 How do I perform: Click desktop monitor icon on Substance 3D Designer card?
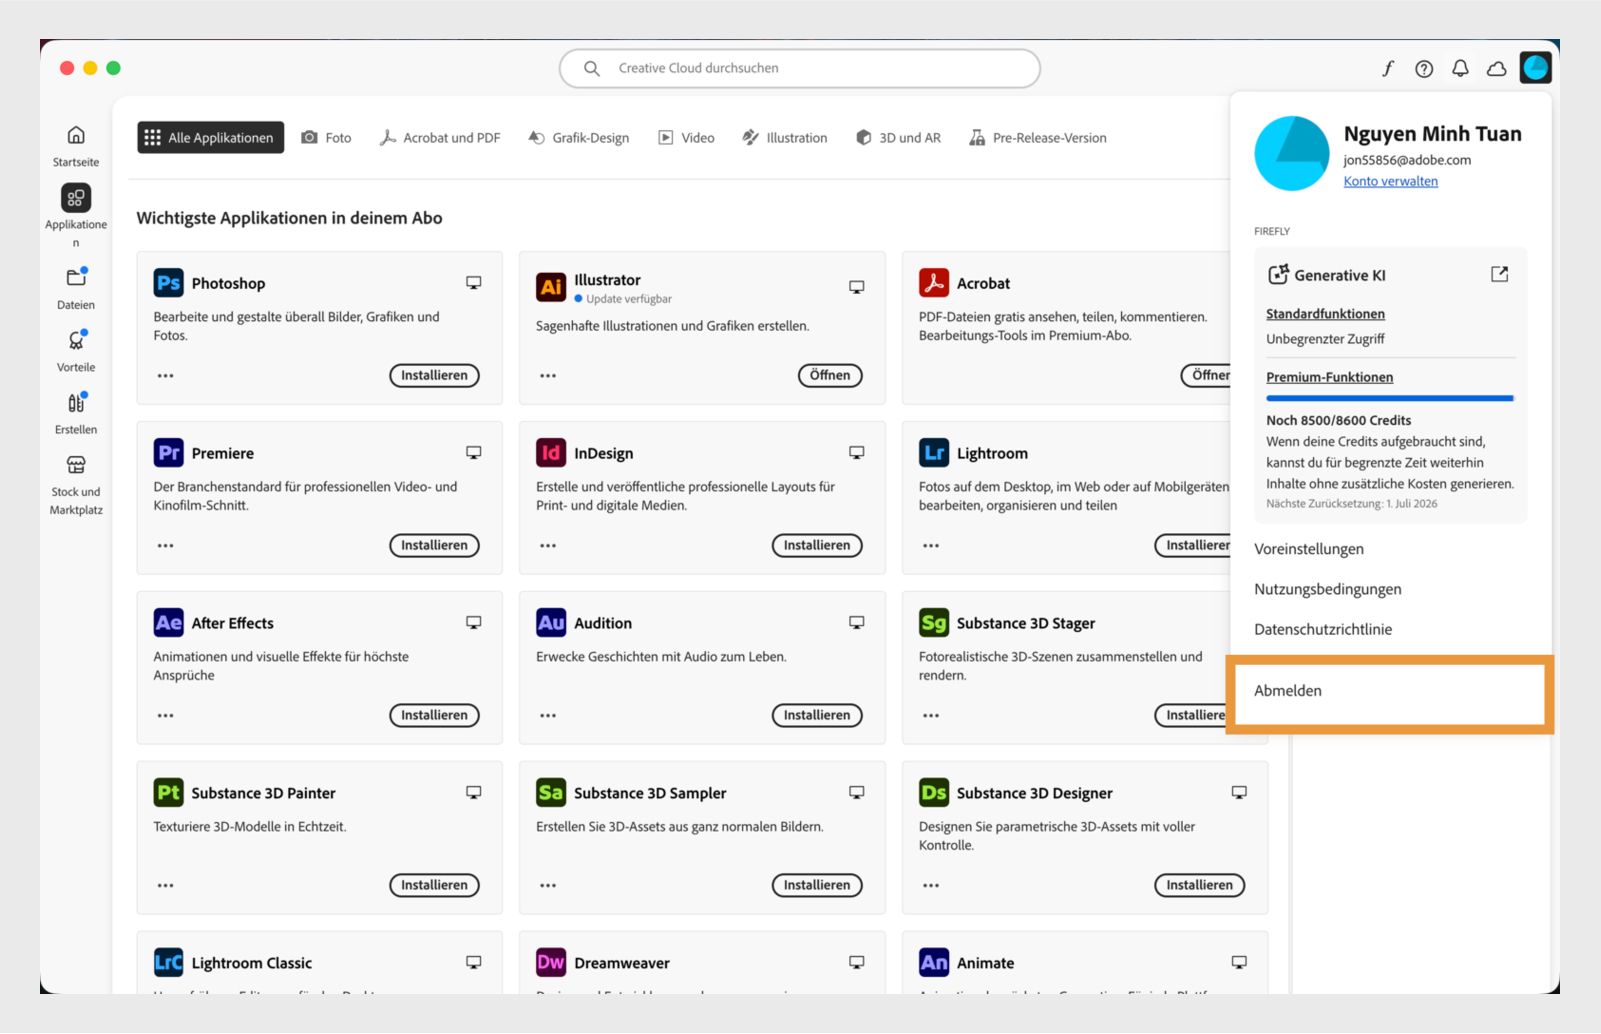(x=1239, y=793)
